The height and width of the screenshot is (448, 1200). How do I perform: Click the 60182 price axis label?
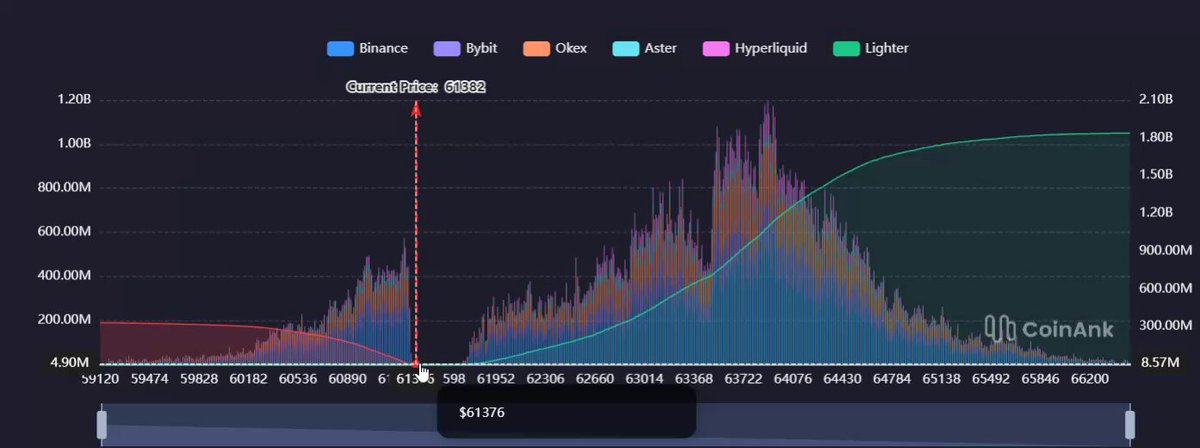[x=248, y=380]
